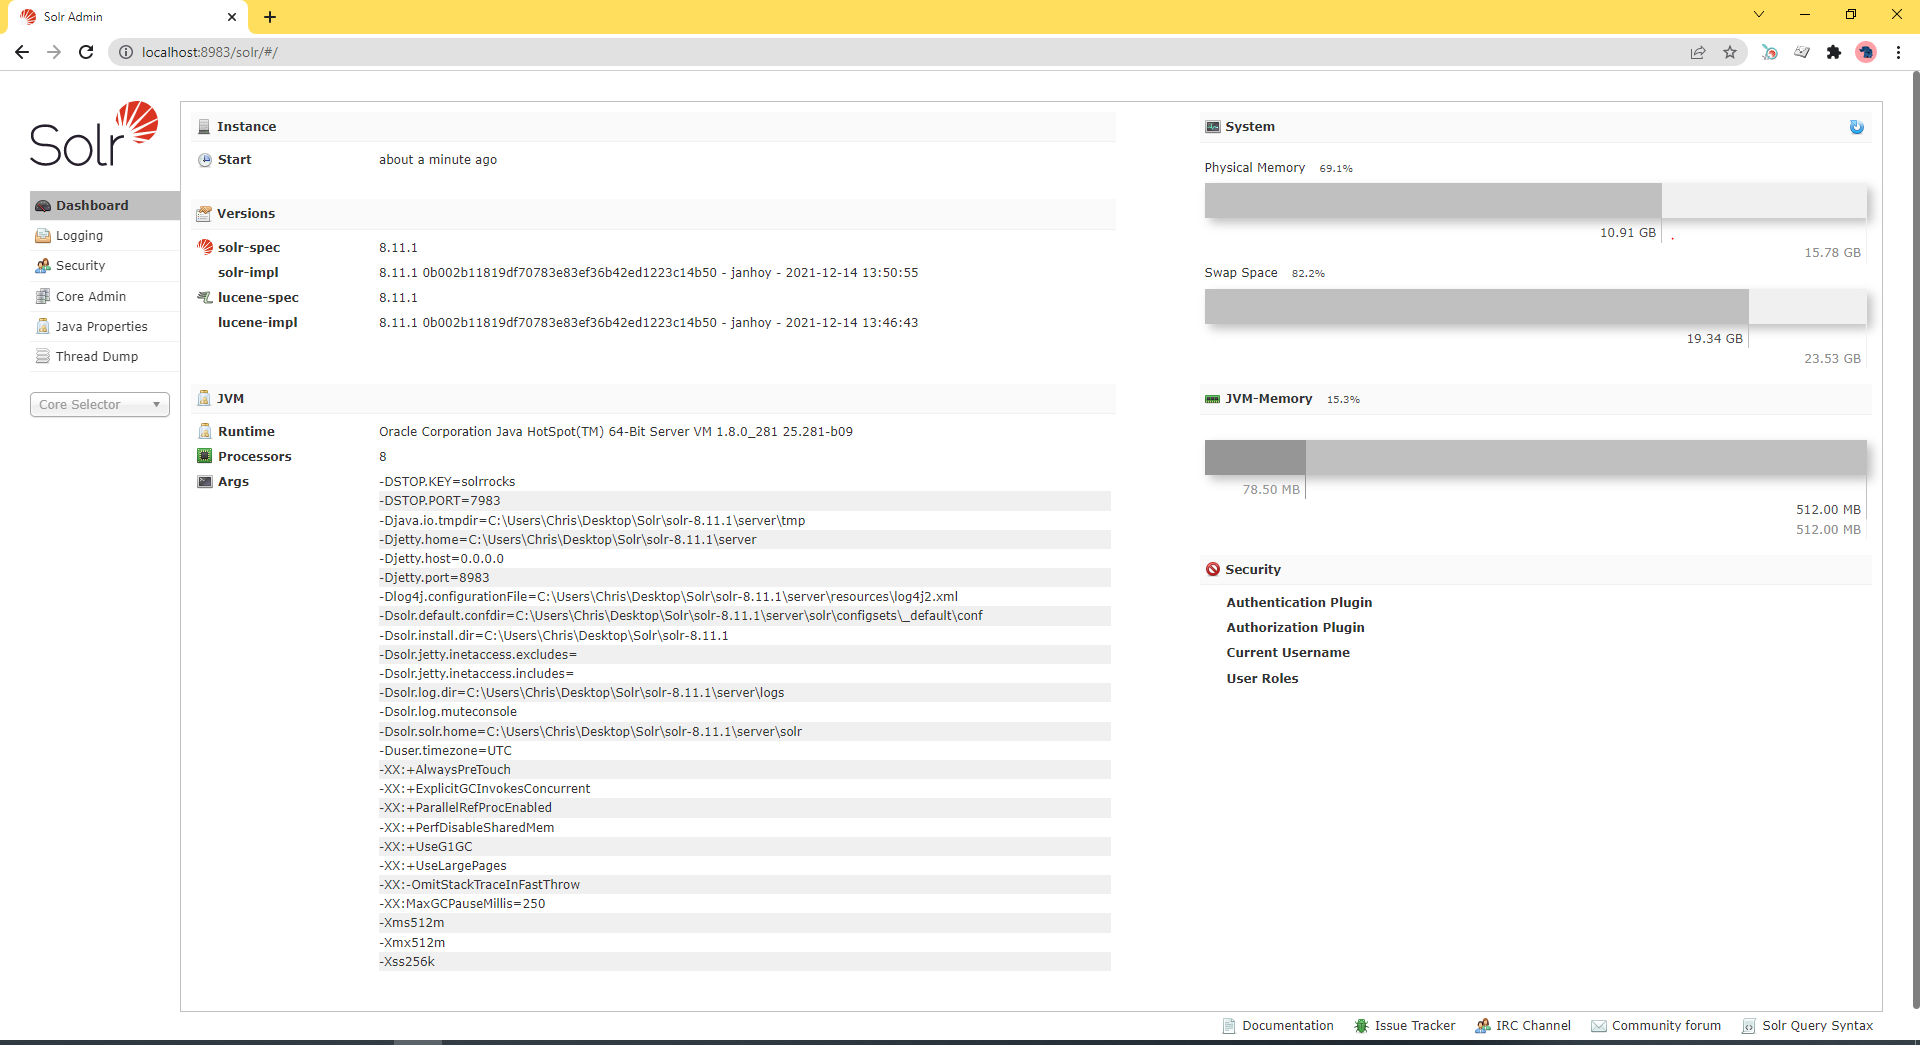
Task: Click the Args terminal icon
Action: [x=205, y=481]
